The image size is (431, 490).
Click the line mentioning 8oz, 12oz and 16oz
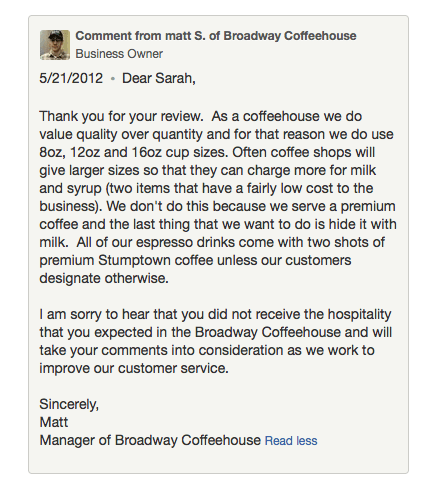[207, 152]
